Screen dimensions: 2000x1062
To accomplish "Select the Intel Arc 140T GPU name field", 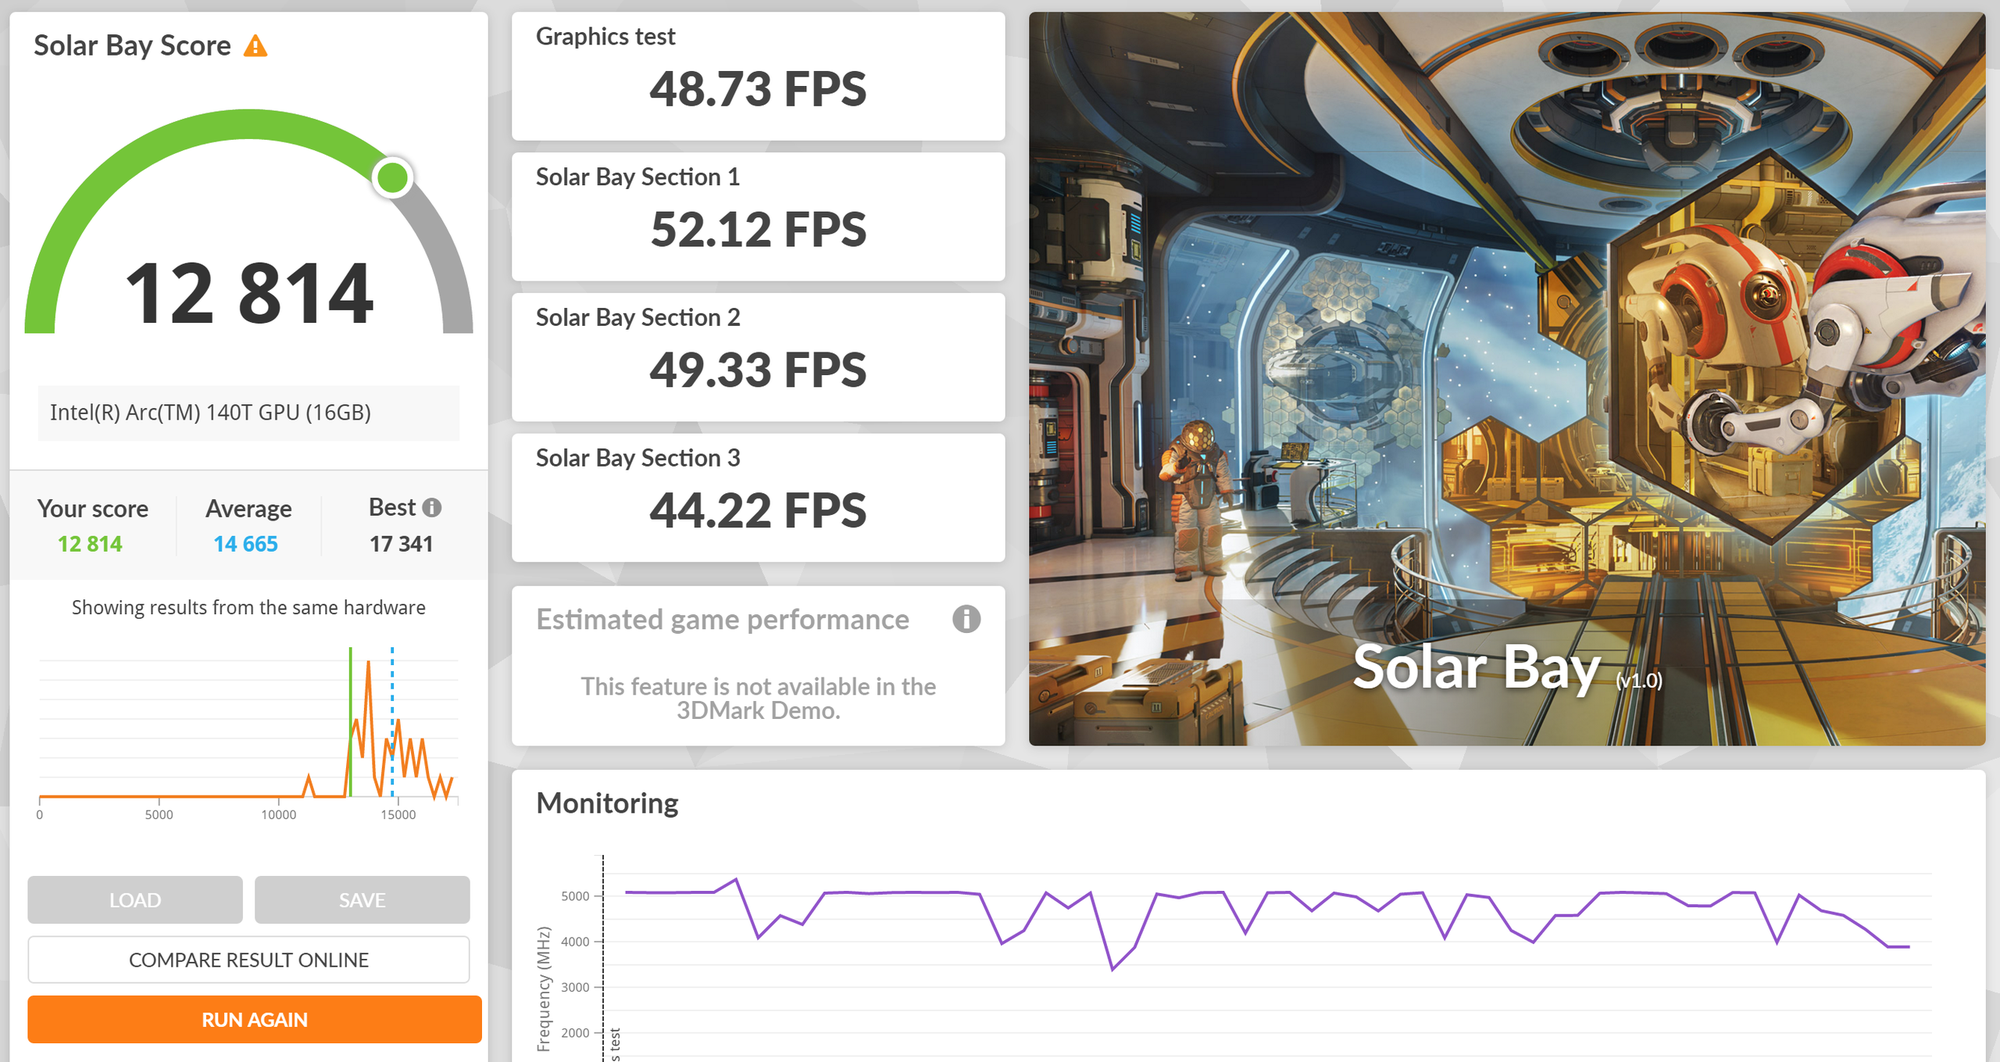I will [x=249, y=413].
